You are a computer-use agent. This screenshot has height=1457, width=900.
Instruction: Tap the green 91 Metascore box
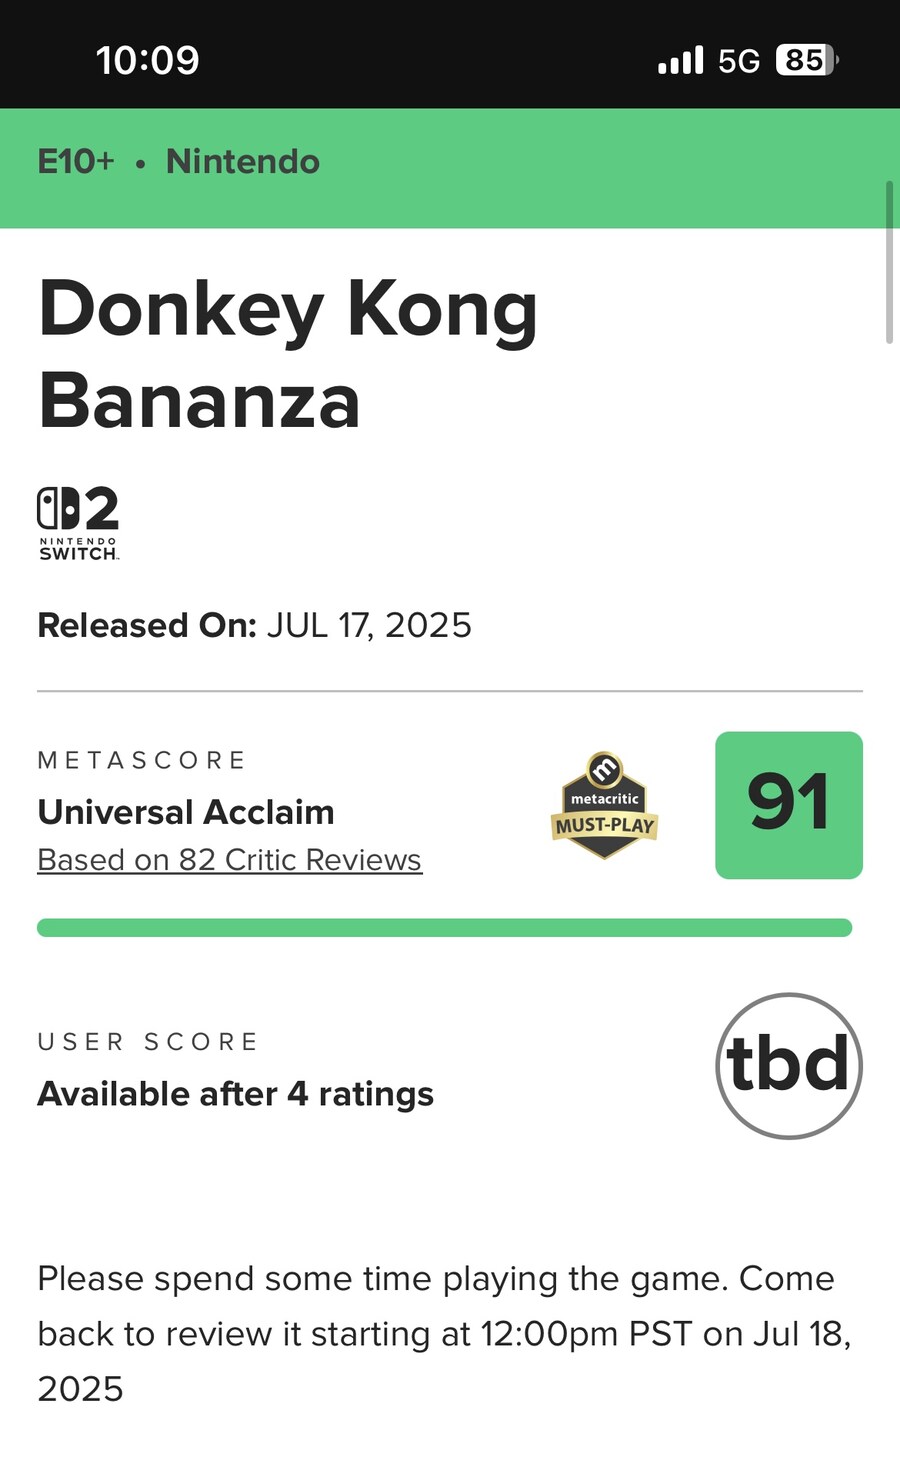[x=788, y=805]
